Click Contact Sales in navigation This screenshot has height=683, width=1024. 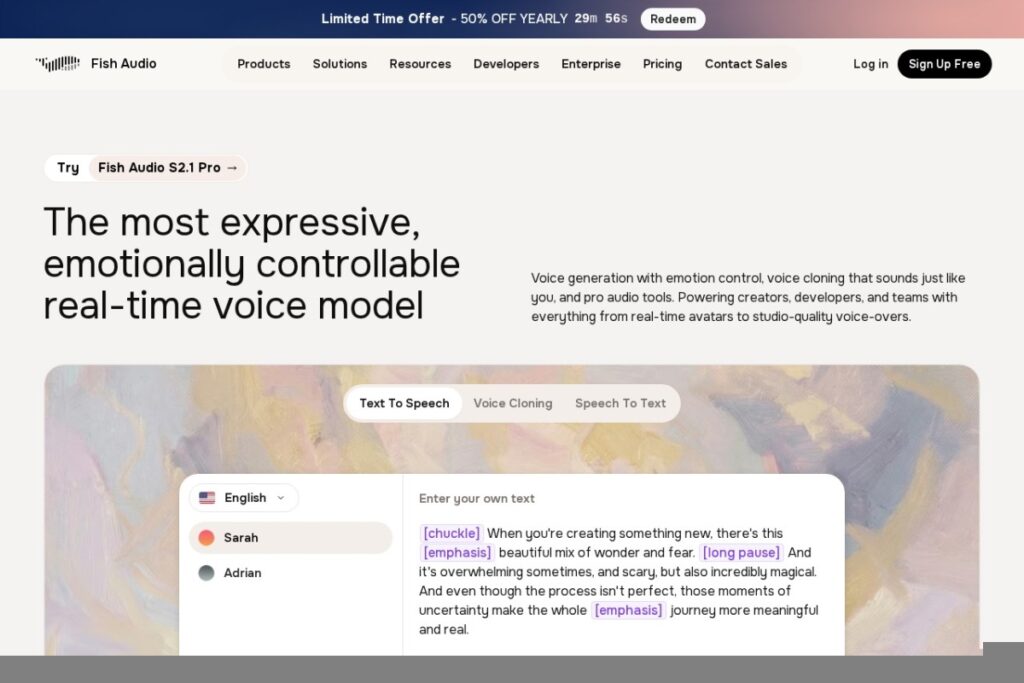746,64
